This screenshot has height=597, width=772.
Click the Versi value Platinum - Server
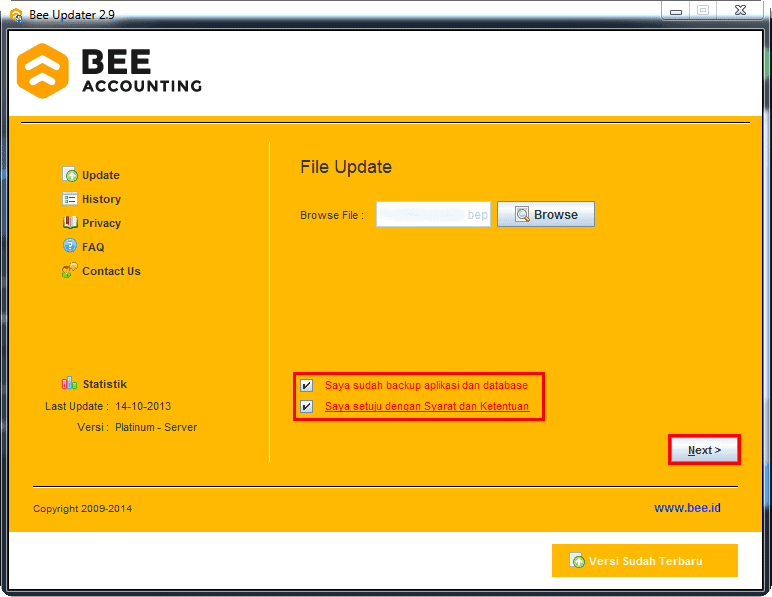[x=156, y=427]
